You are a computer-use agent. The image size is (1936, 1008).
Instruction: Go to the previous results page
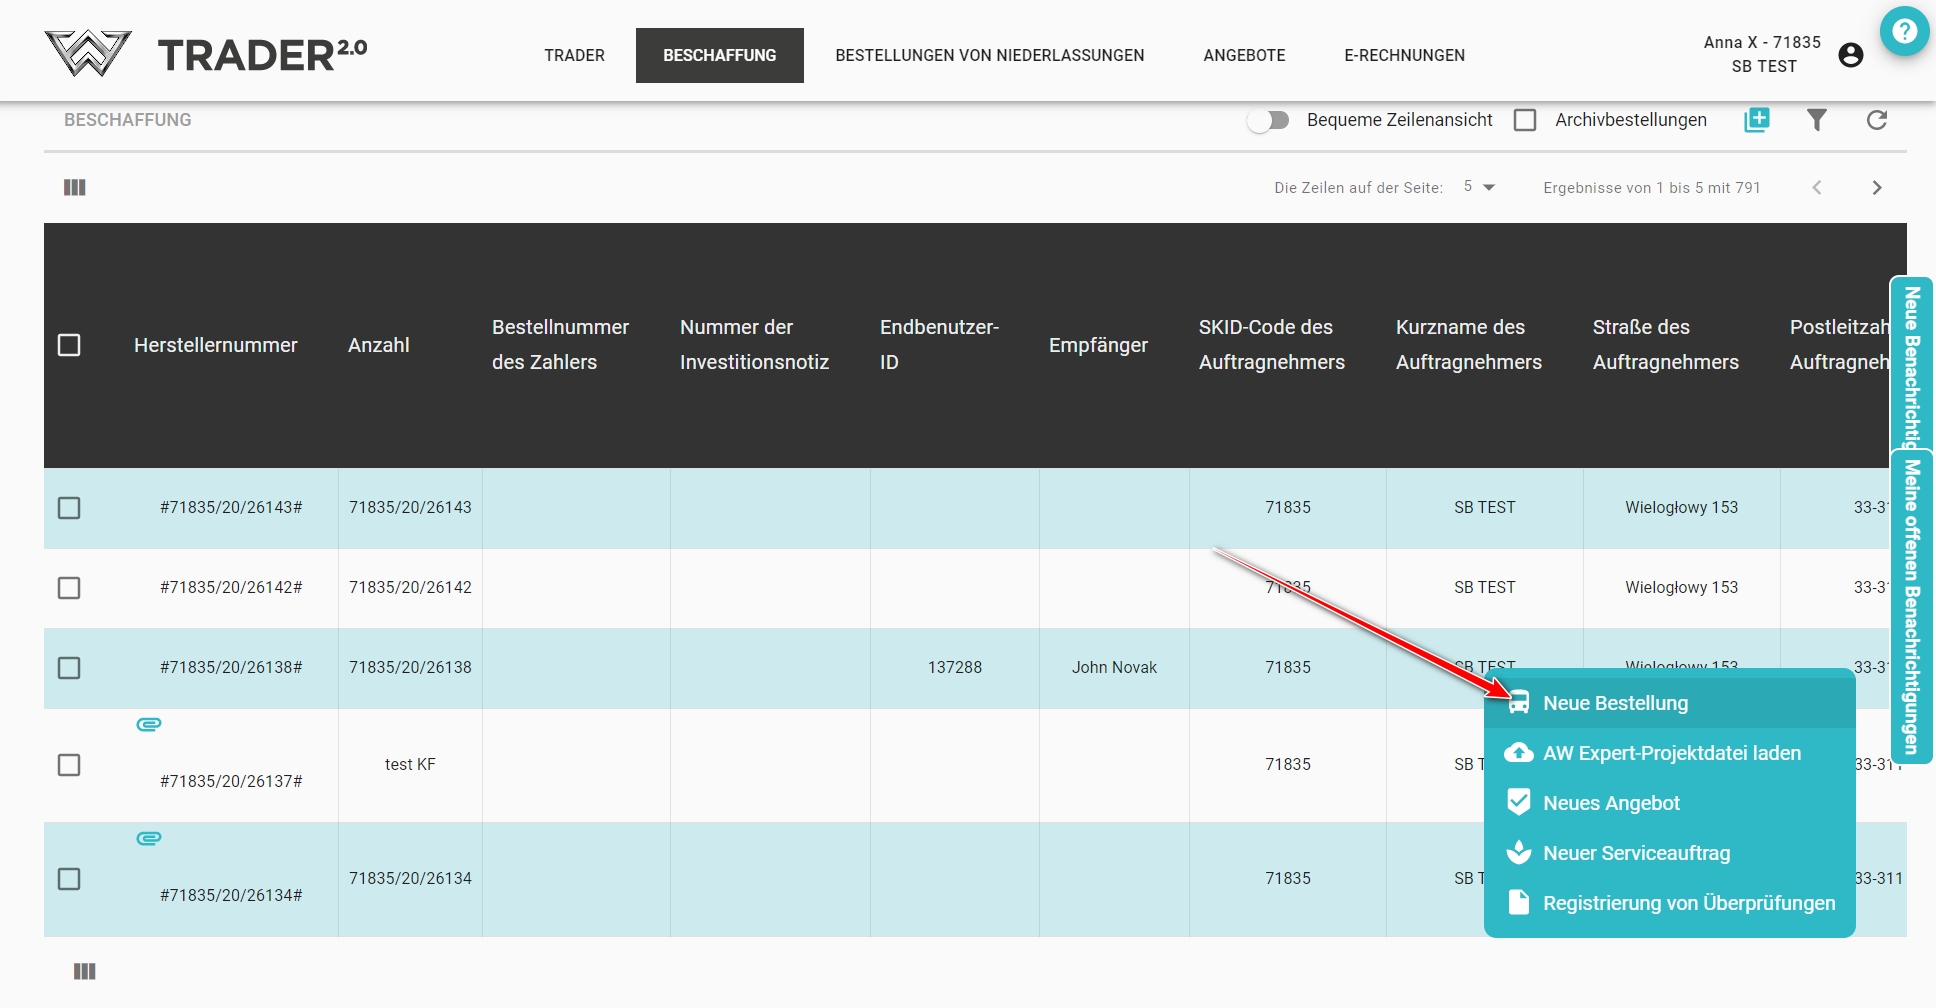click(1816, 188)
